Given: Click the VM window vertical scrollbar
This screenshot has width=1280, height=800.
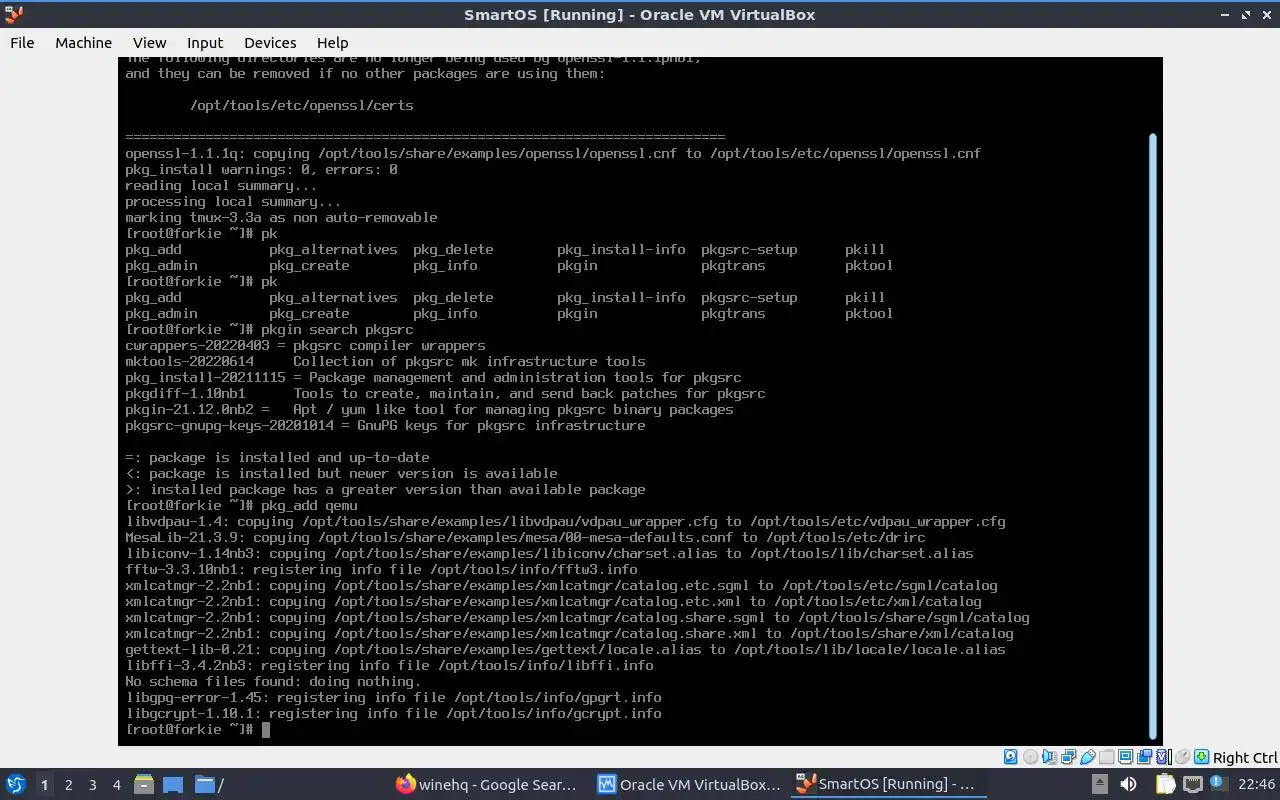Looking at the screenshot, I should point(1152,436).
